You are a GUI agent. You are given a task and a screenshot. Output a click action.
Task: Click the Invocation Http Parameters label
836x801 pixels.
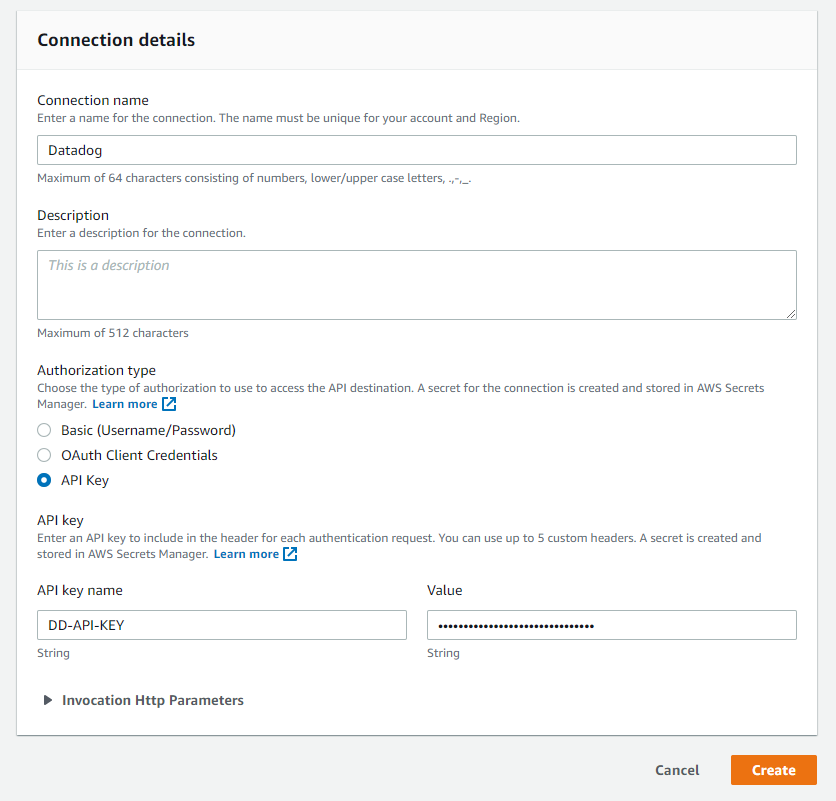click(152, 700)
